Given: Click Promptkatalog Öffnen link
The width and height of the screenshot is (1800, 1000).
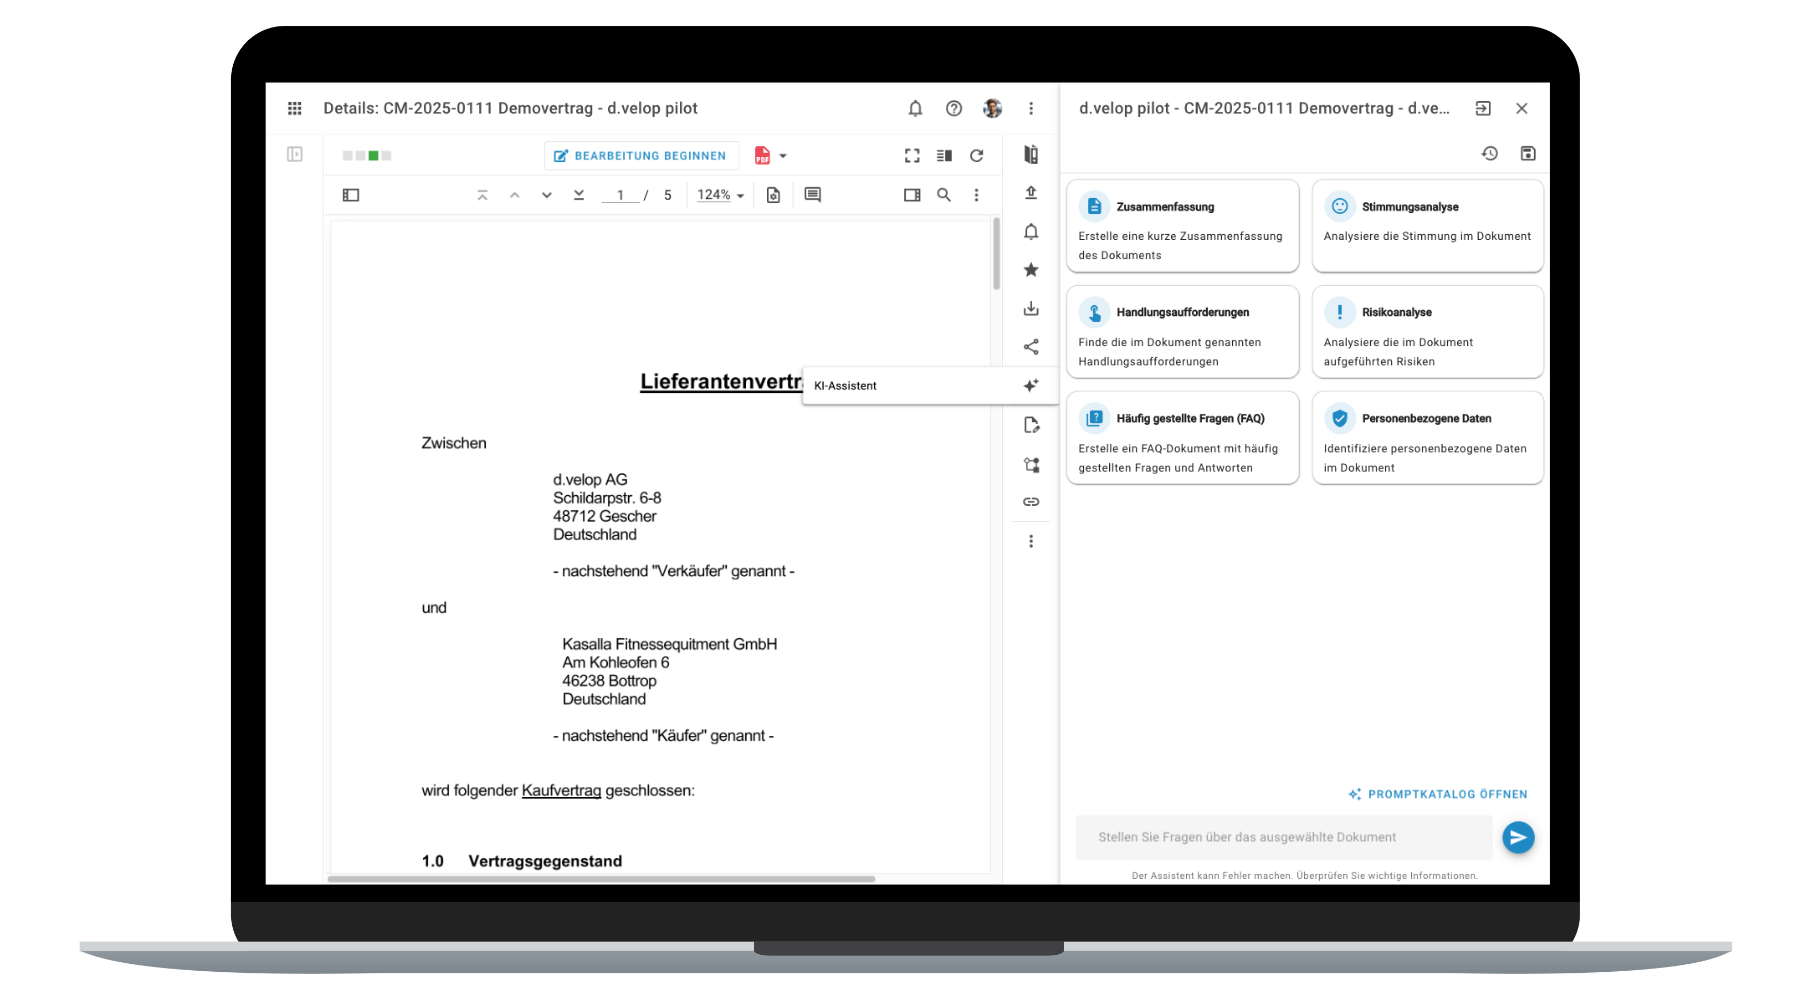Looking at the screenshot, I should (x=1438, y=794).
